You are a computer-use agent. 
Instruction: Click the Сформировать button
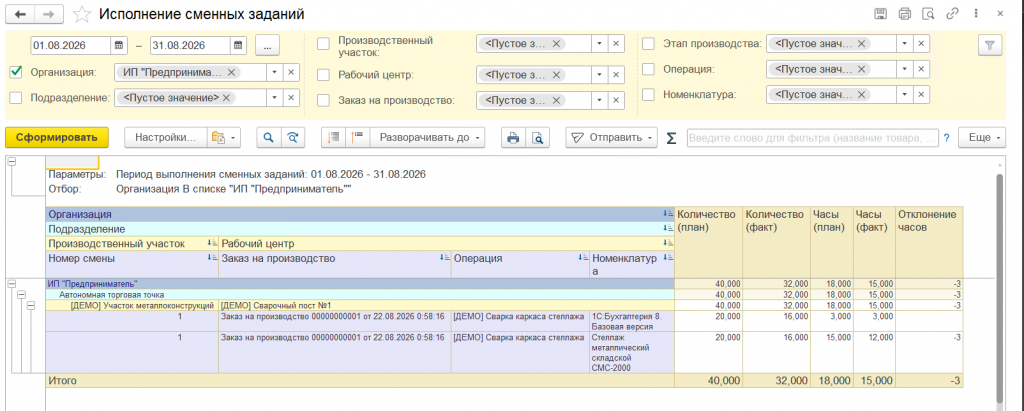click(57, 138)
